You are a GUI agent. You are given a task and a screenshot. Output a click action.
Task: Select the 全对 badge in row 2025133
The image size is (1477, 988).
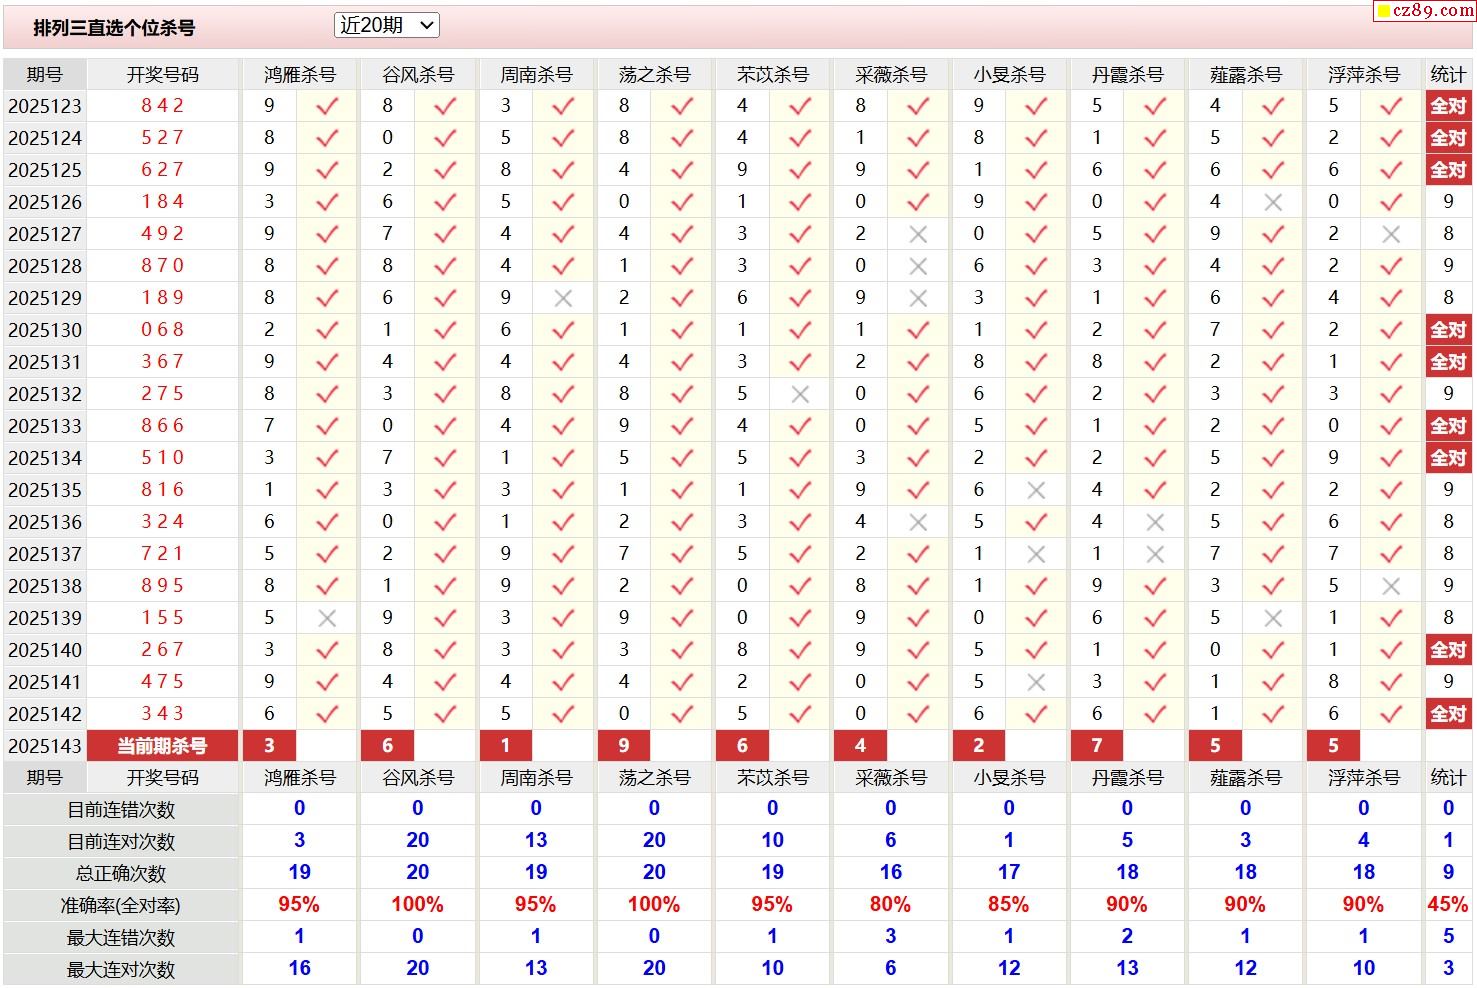[x=1448, y=425]
